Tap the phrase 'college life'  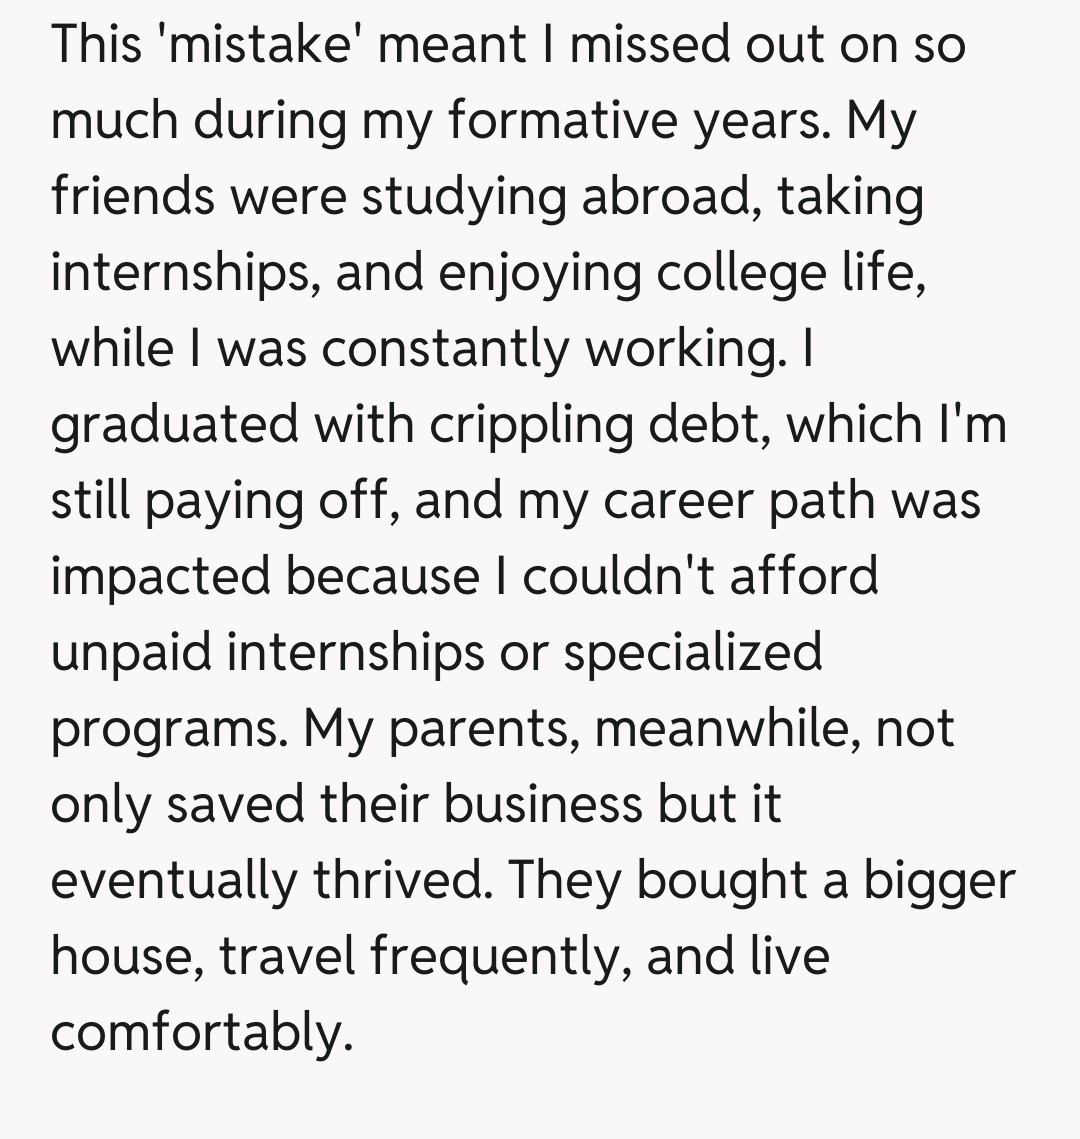[x=789, y=274]
